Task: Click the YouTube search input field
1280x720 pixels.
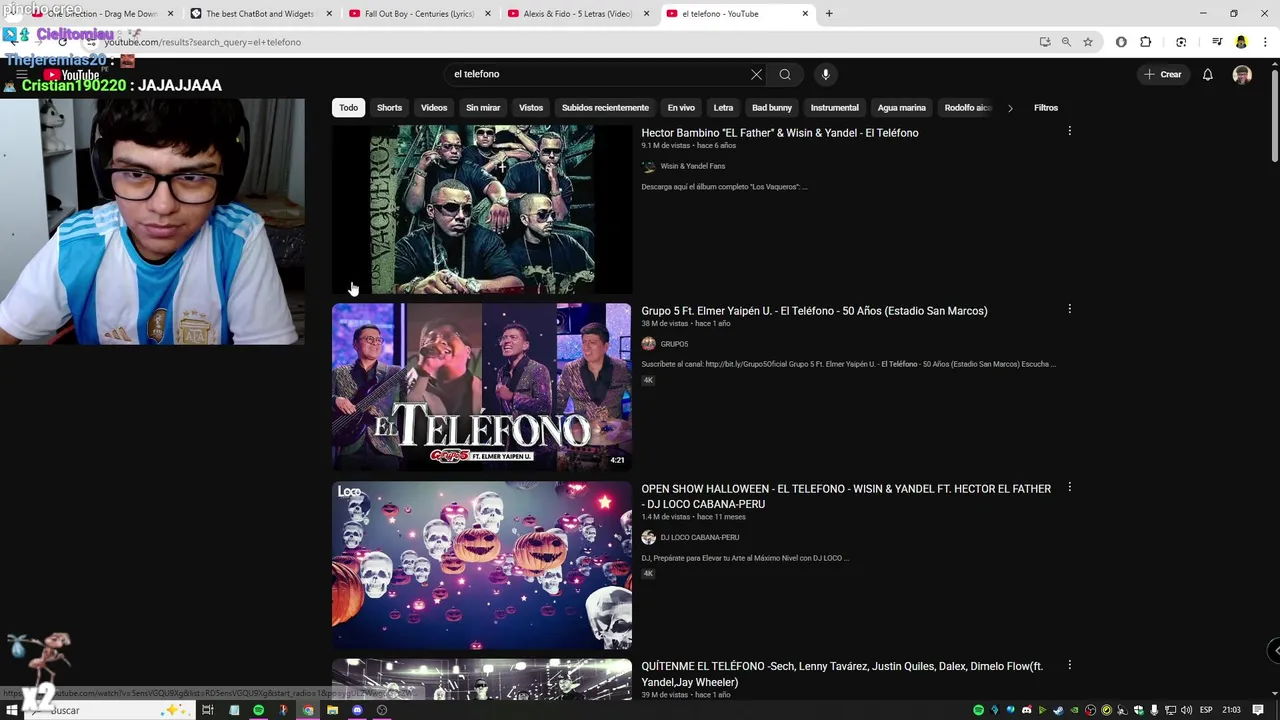Action: point(598,74)
